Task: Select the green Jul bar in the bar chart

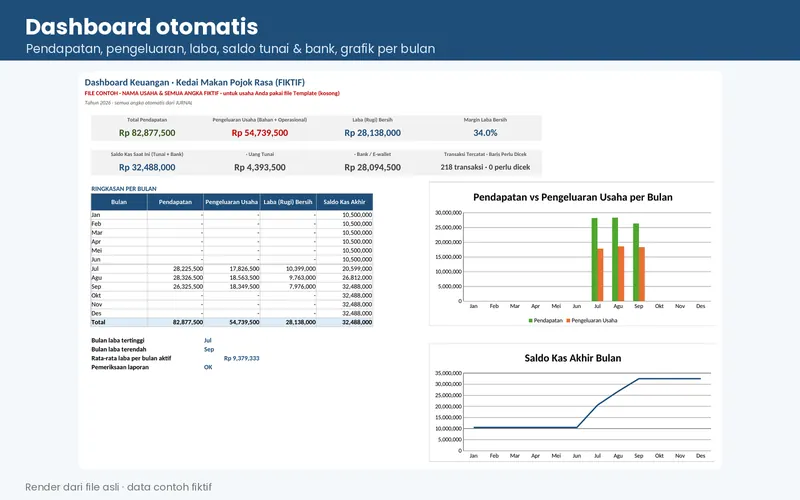Action: coord(594,260)
